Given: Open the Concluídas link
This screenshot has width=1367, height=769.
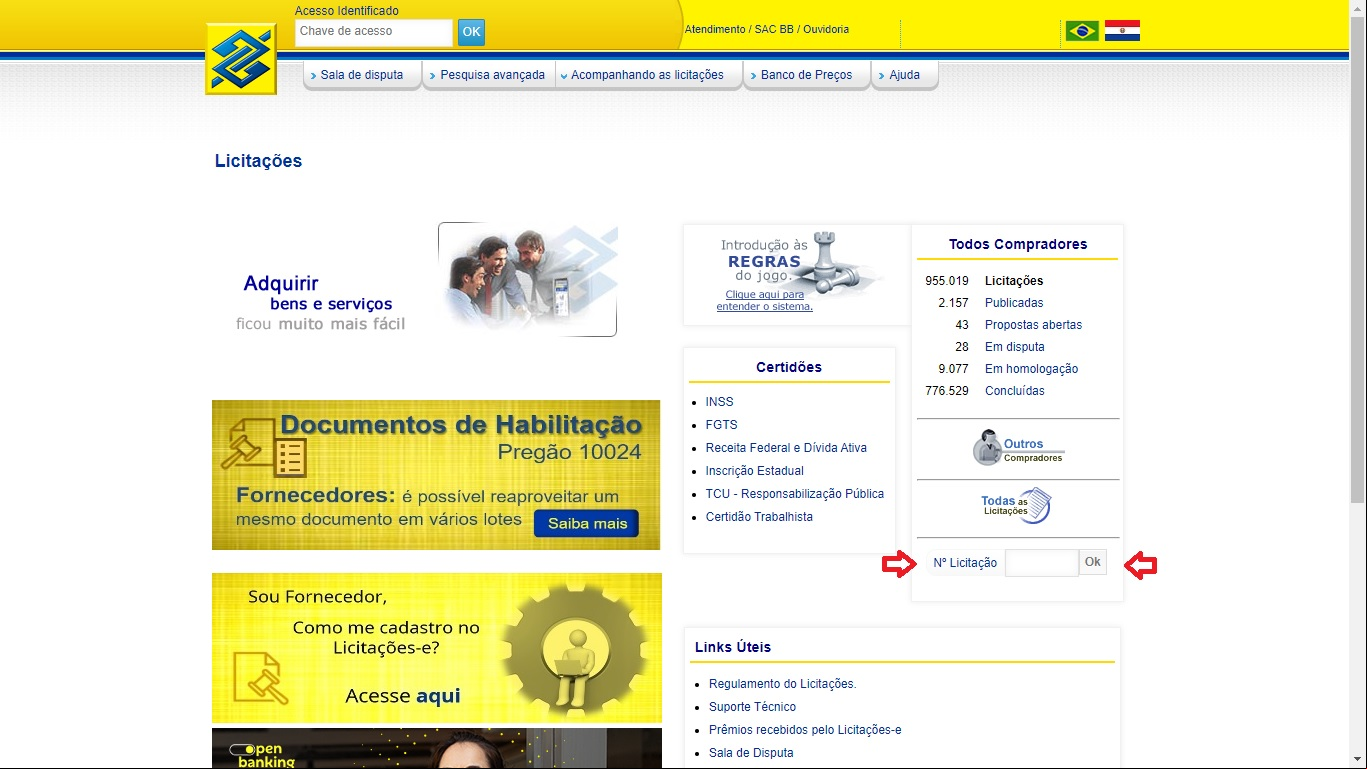Looking at the screenshot, I should (1014, 391).
